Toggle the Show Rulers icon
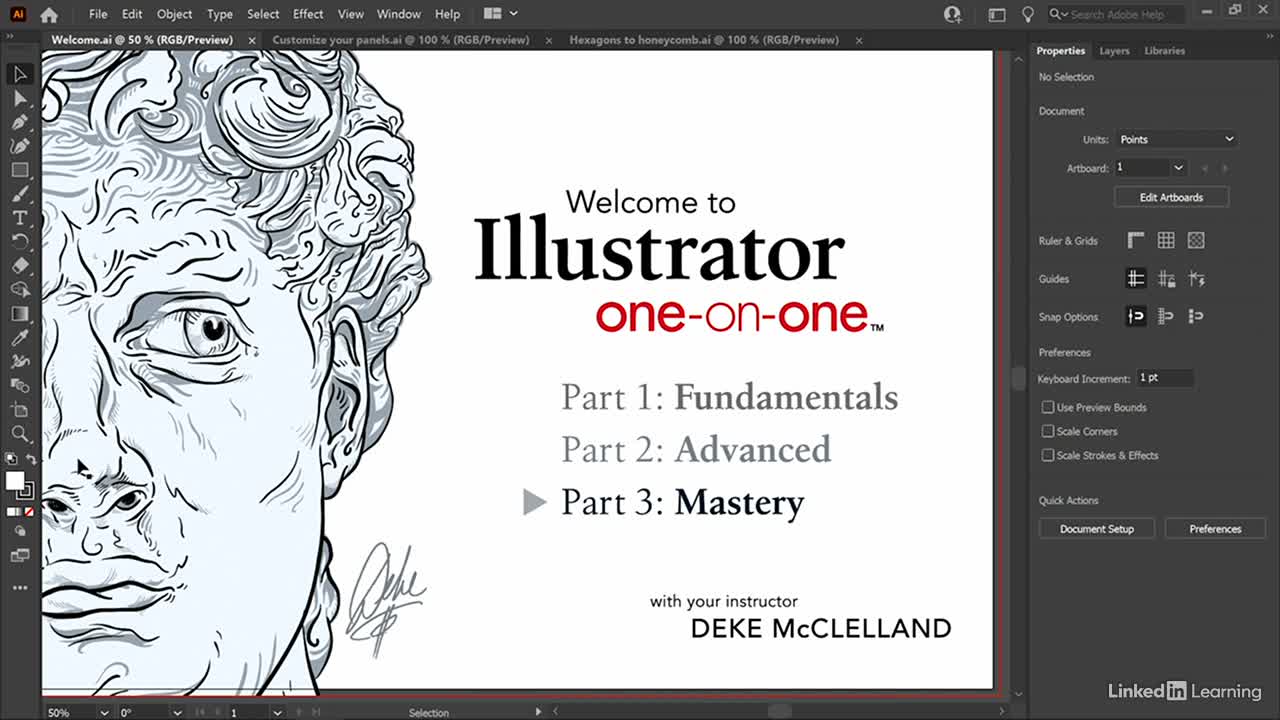This screenshot has width=1280, height=720. (1136, 241)
